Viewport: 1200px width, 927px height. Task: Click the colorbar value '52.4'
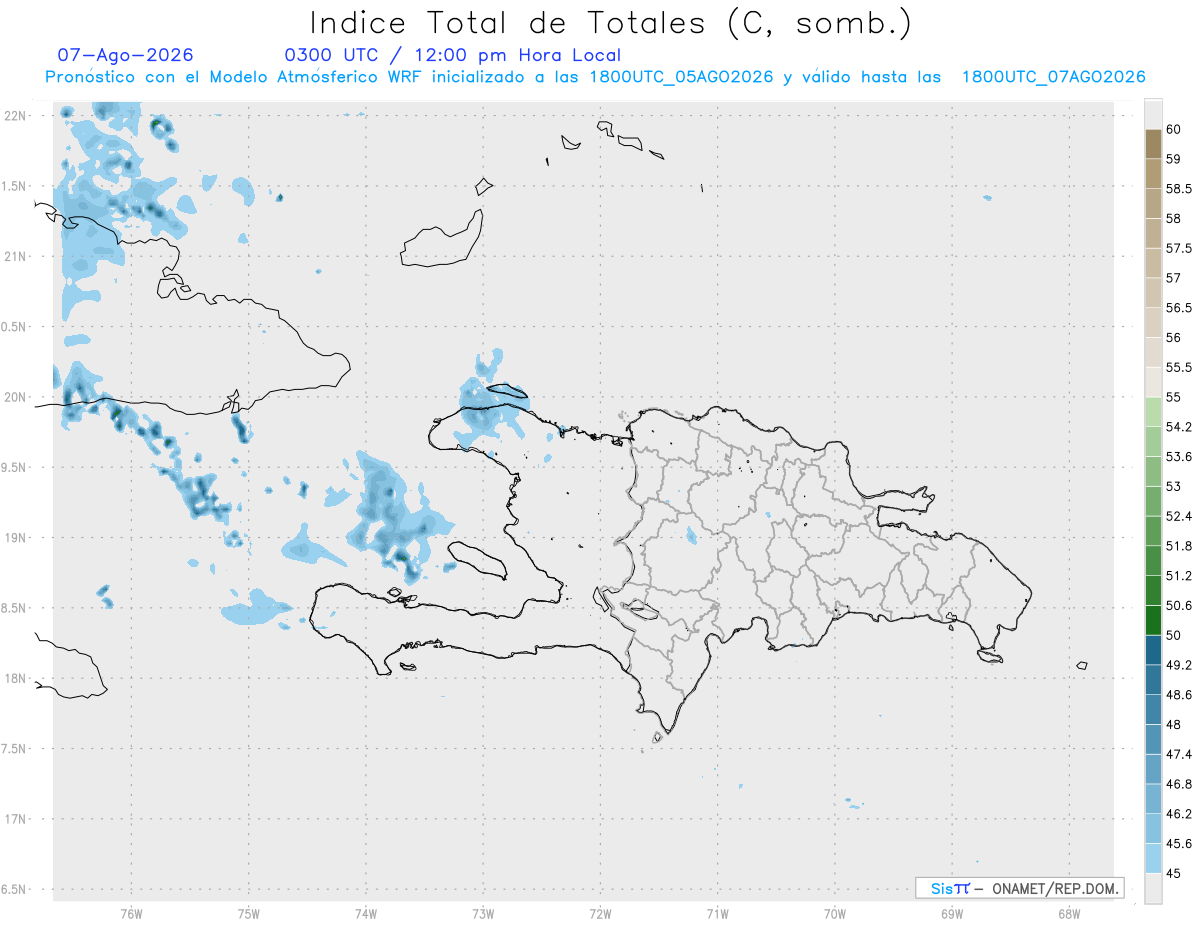point(1178,516)
